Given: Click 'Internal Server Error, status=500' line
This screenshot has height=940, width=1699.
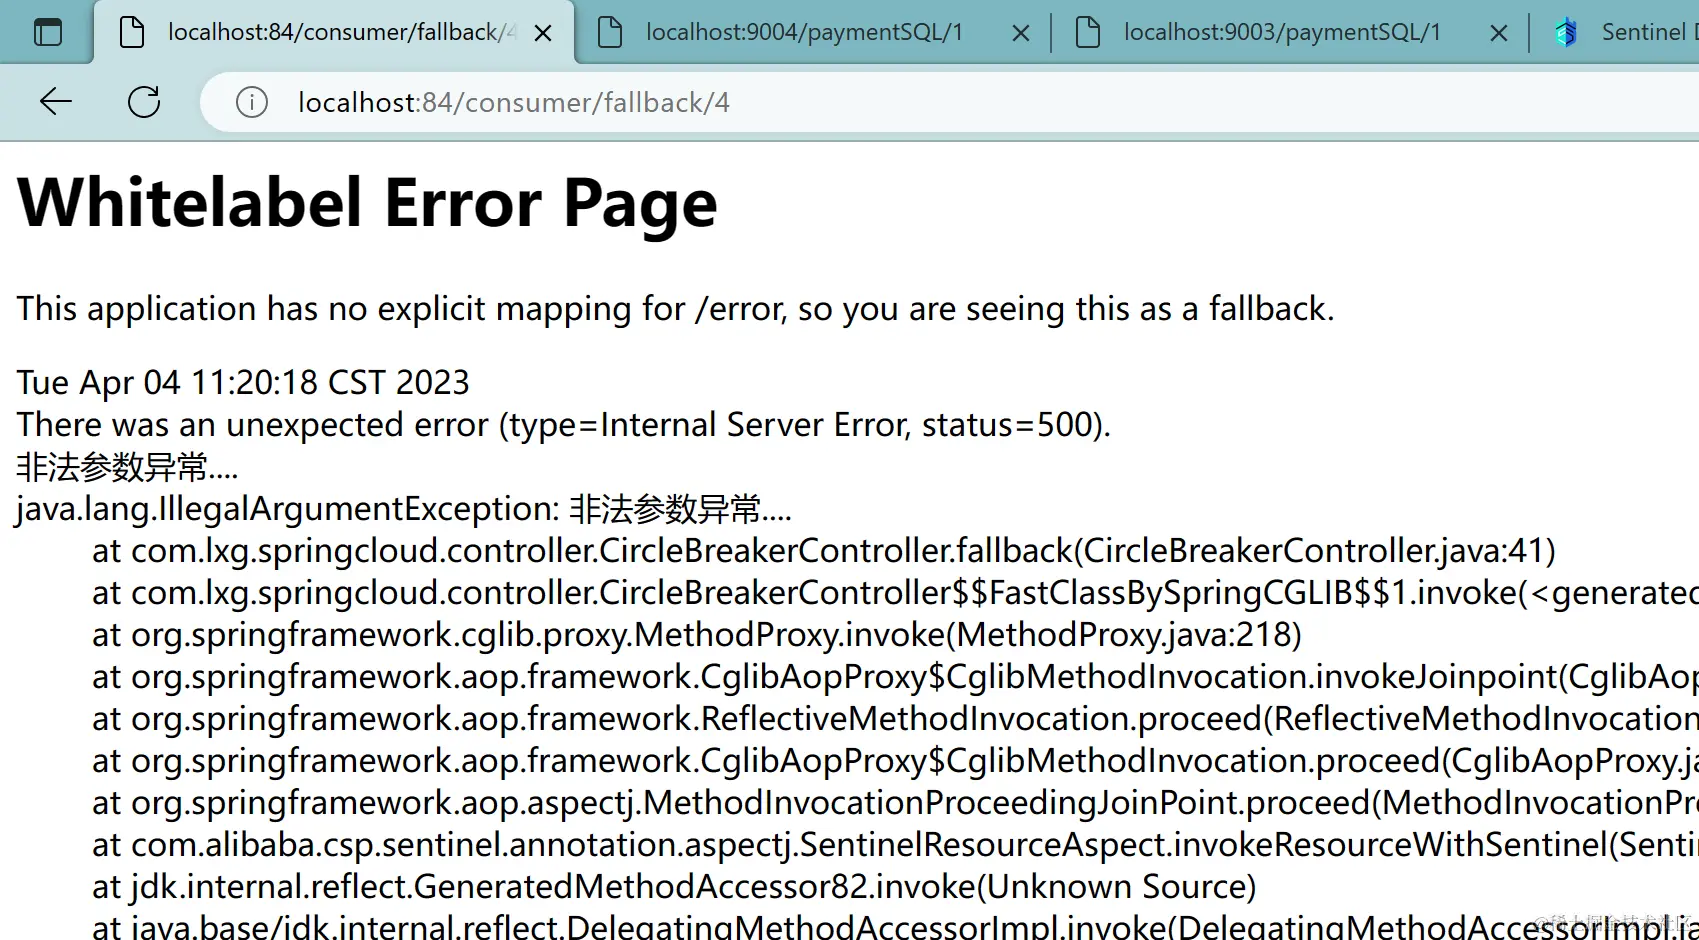Looking at the screenshot, I should (x=564, y=425).
